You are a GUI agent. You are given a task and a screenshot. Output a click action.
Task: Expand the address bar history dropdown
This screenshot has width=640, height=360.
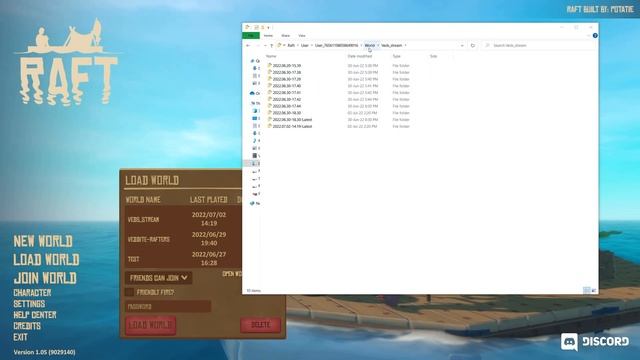462,45
